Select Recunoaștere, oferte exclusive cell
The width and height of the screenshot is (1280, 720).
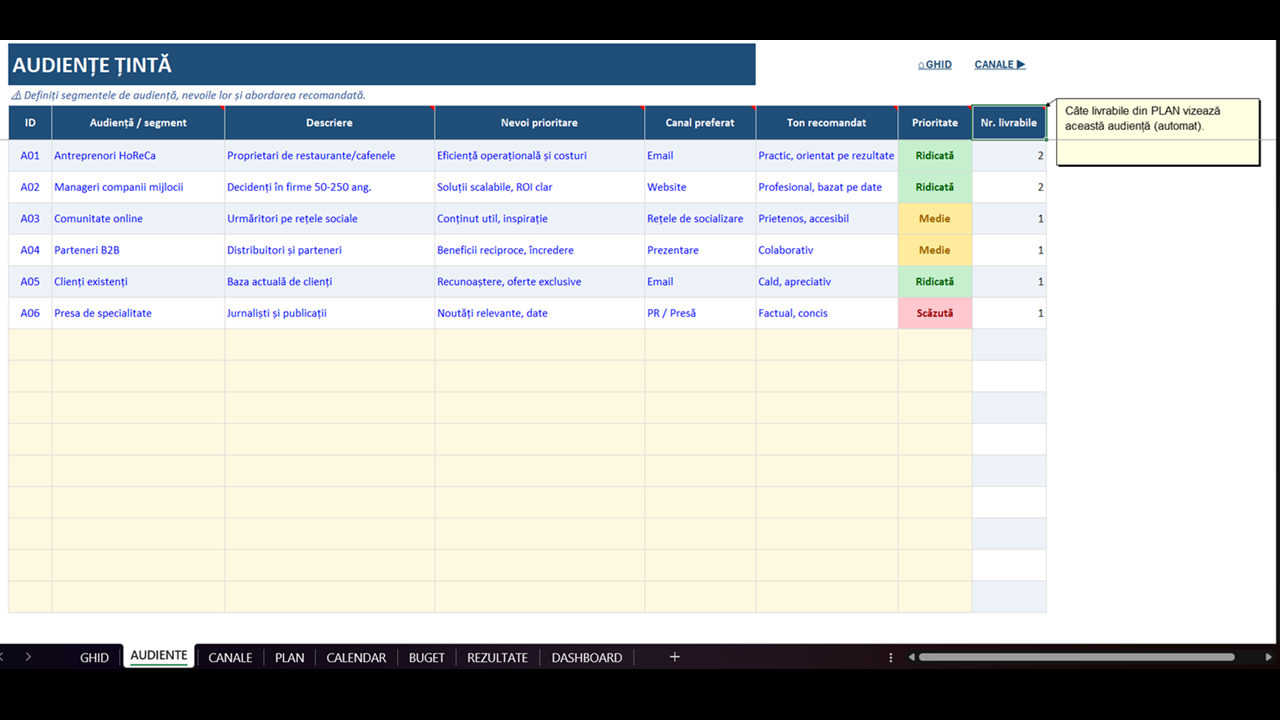pos(540,282)
